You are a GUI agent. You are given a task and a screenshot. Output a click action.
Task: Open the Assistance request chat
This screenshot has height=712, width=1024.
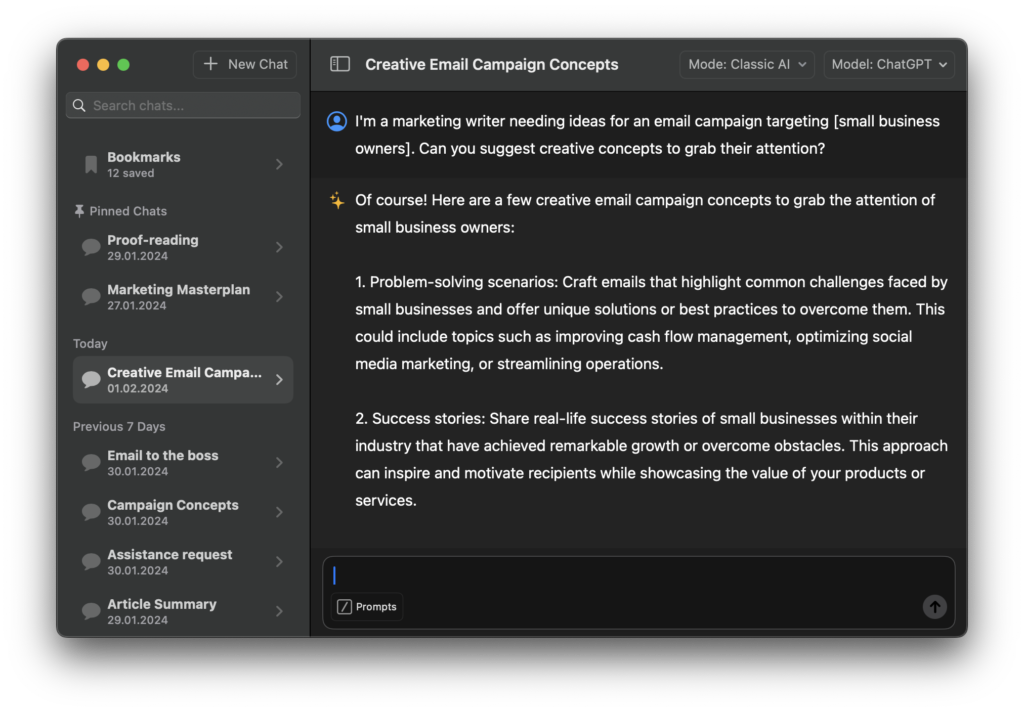tap(183, 562)
